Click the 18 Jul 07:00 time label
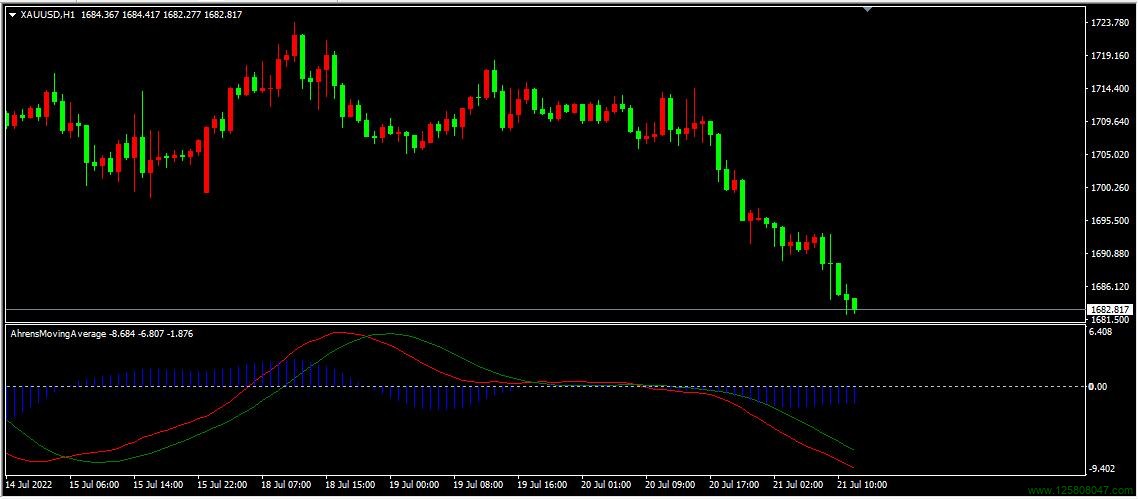Image resolution: width=1138 pixels, height=499 pixels. click(286, 484)
